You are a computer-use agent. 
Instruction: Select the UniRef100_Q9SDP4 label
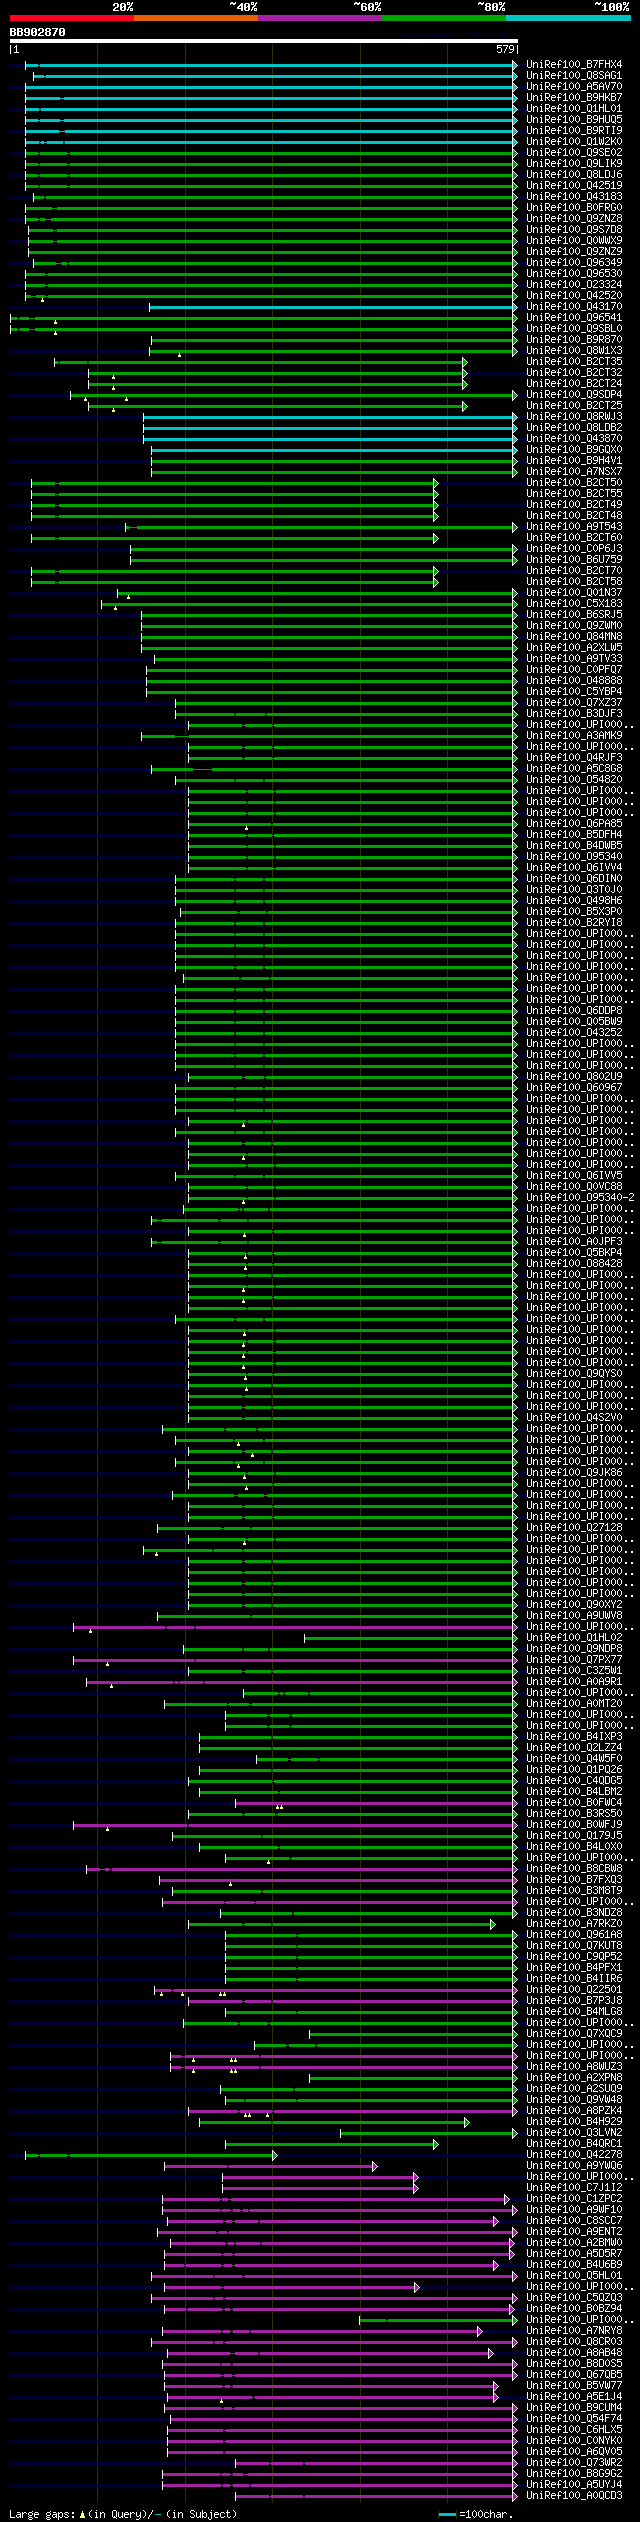pyautogui.click(x=574, y=395)
